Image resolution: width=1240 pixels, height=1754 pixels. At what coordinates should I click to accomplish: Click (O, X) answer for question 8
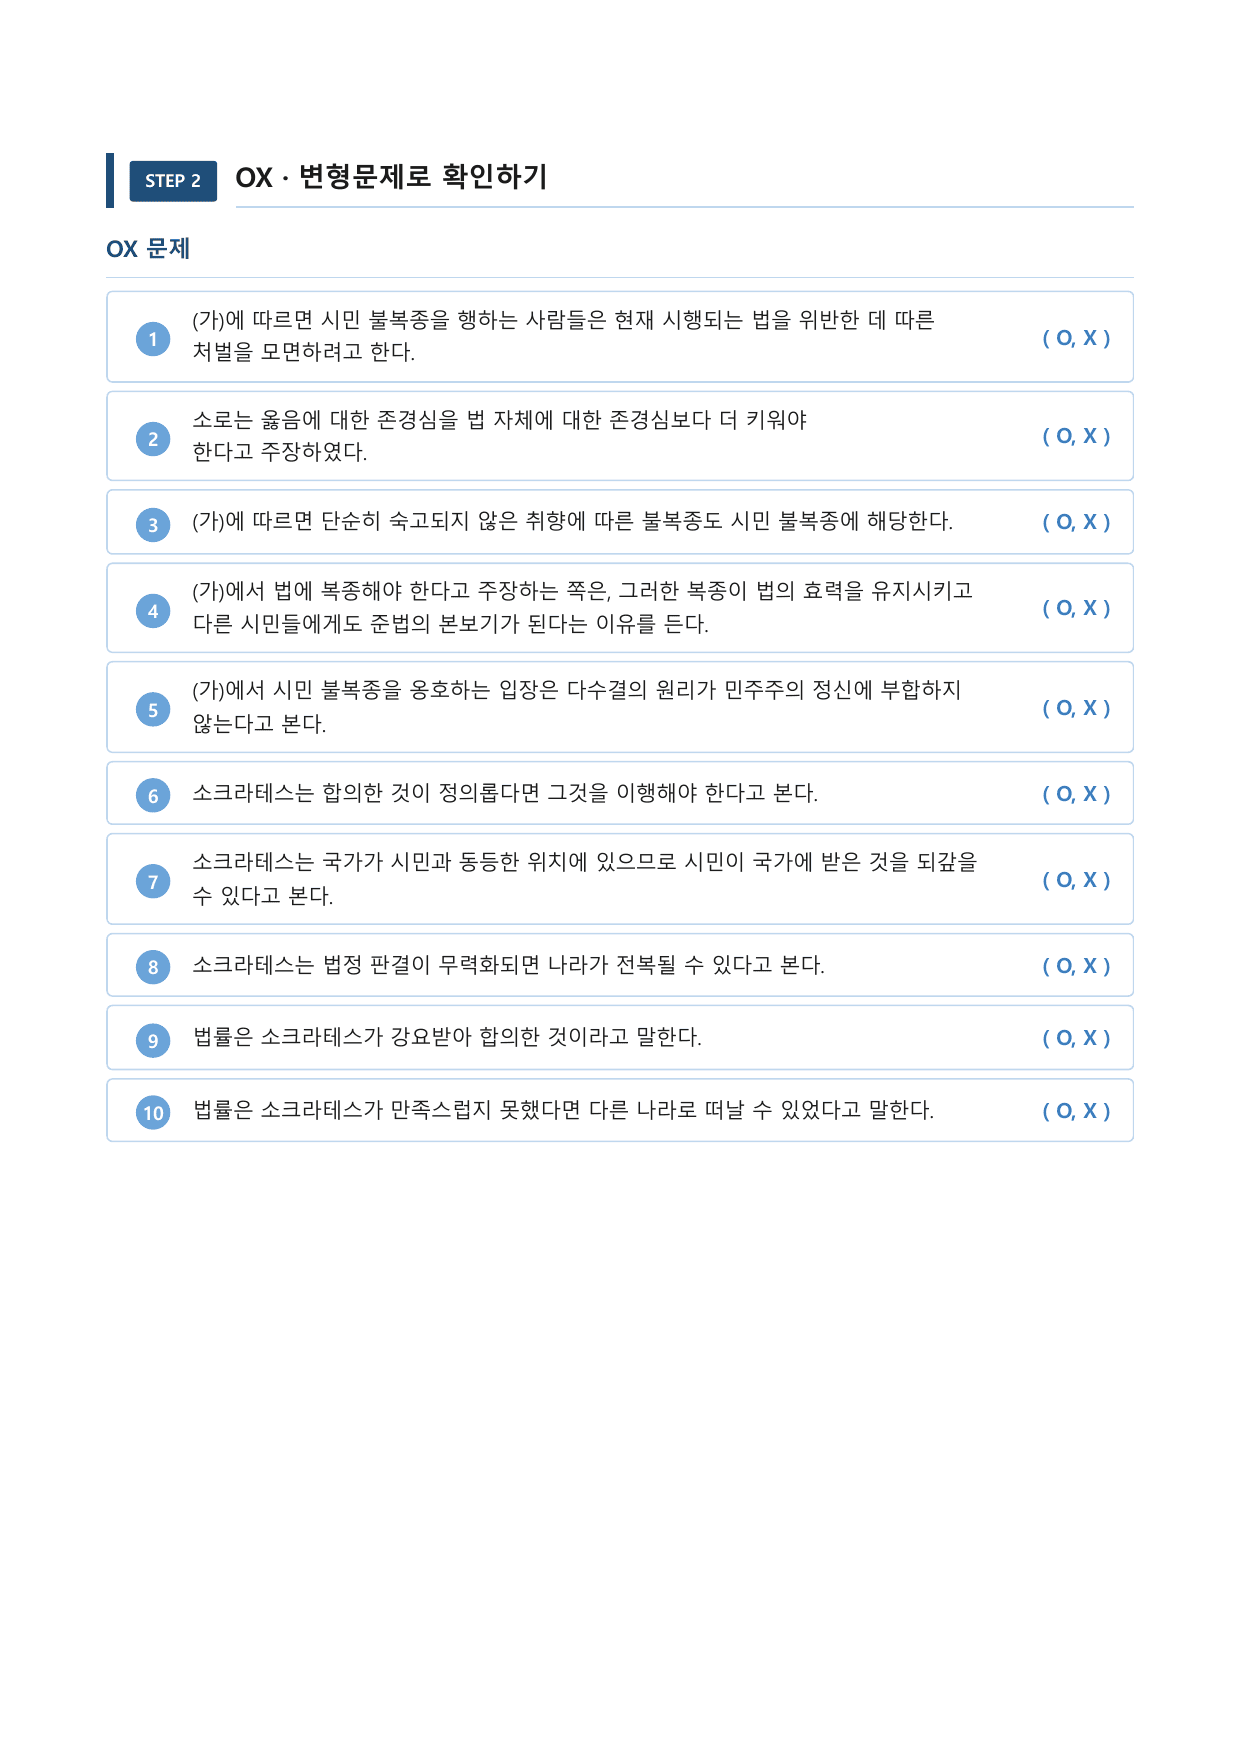[1076, 966]
